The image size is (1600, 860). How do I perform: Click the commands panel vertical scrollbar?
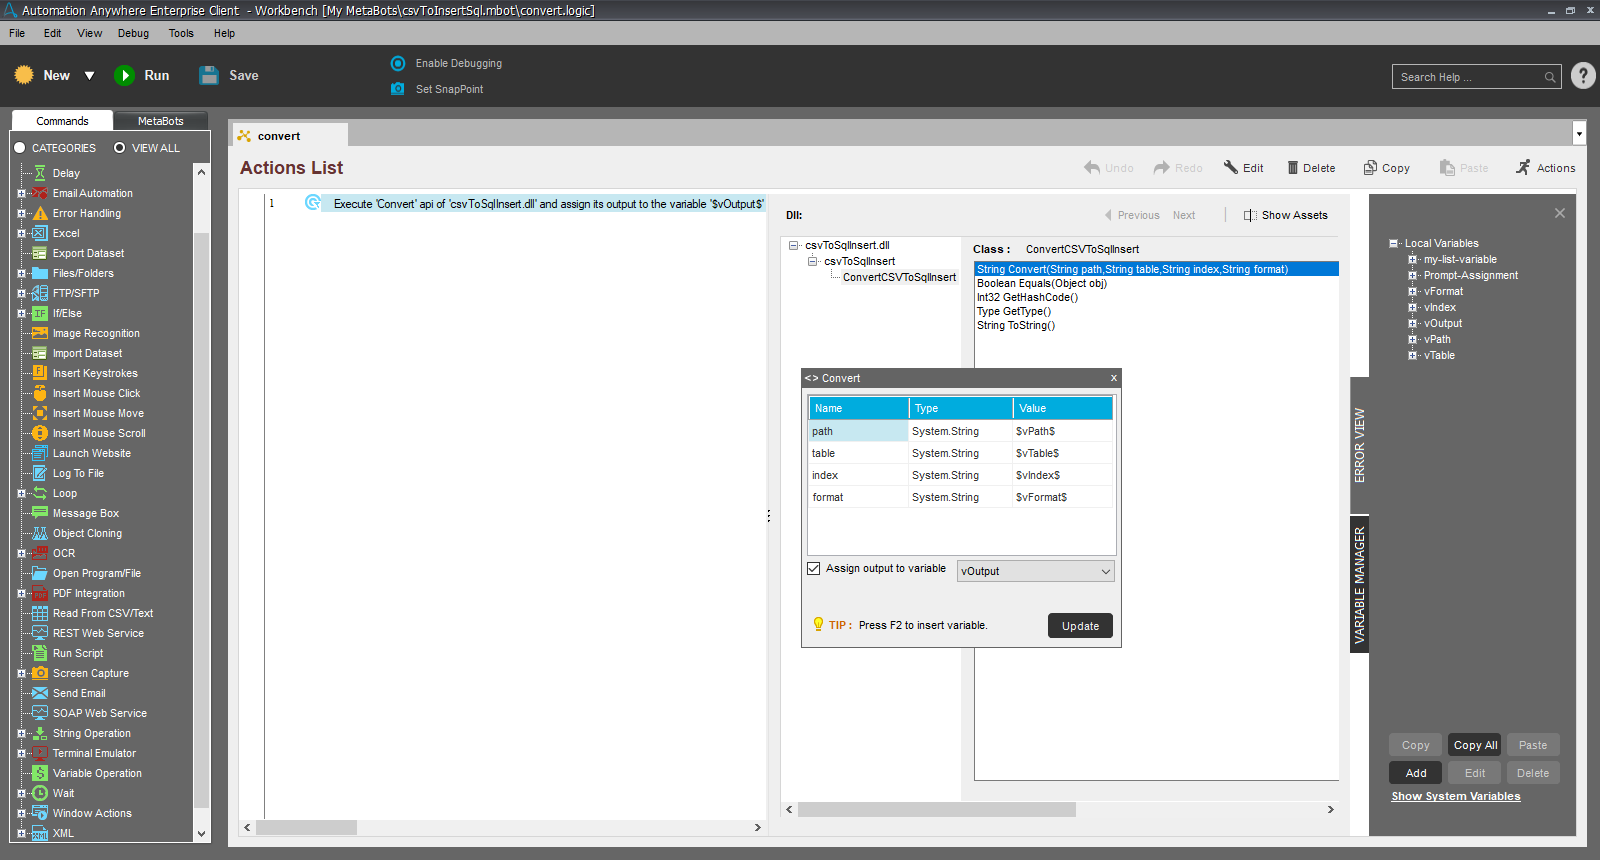(x=201, y=520)
